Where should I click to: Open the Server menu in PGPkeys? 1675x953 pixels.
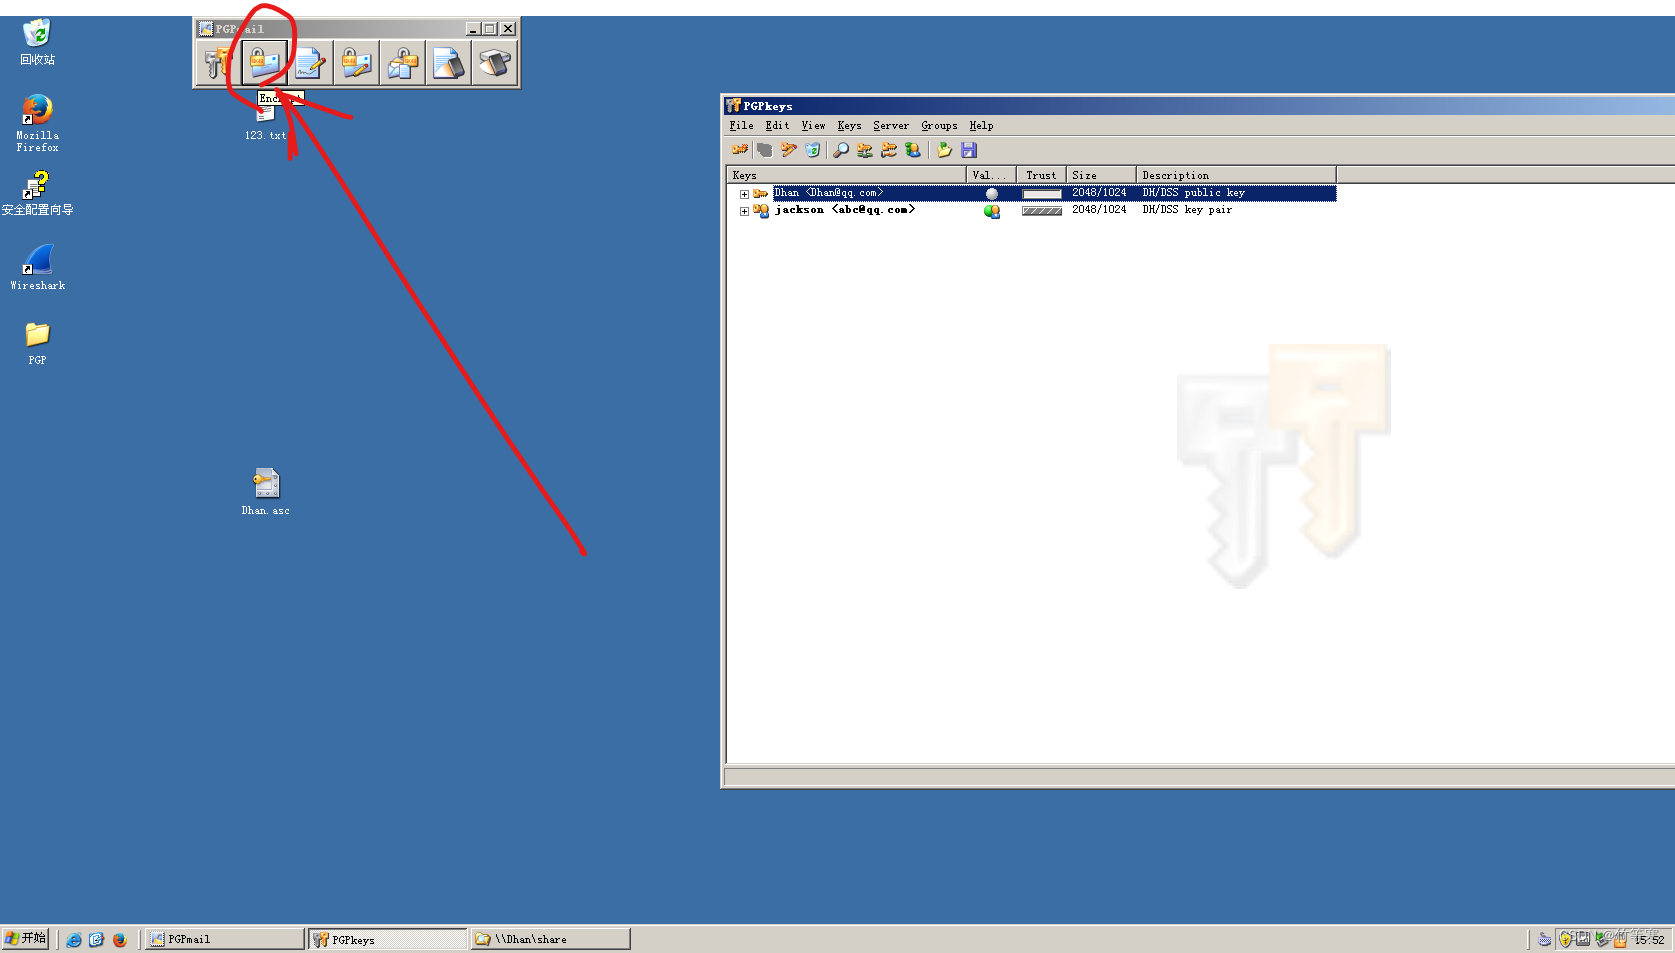click(x=891, y=126)
